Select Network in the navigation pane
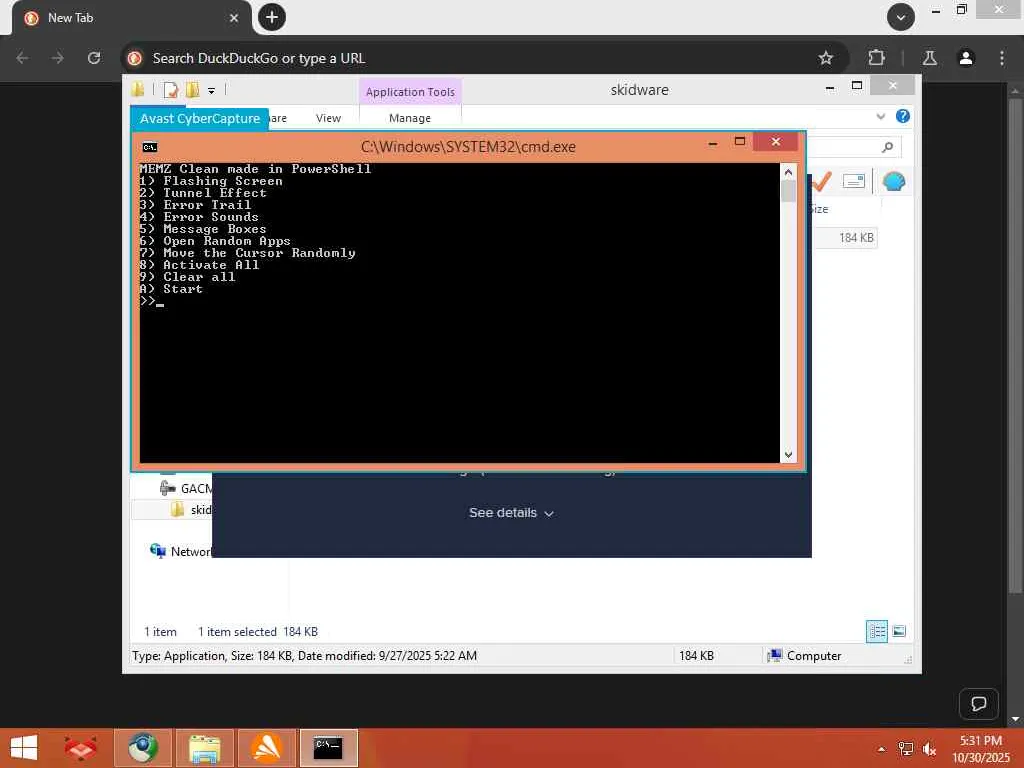Image resolution: width=1024 pixels, height=768 pixels. pos(182,551)
